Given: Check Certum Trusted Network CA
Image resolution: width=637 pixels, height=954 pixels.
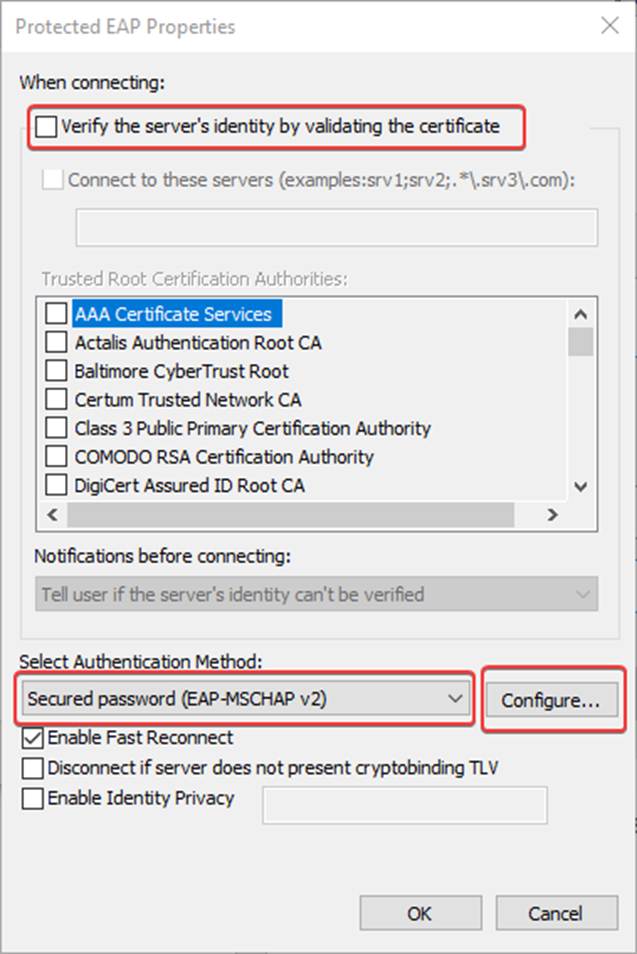Looking at the screenshot, I should [x=57, y=400].
